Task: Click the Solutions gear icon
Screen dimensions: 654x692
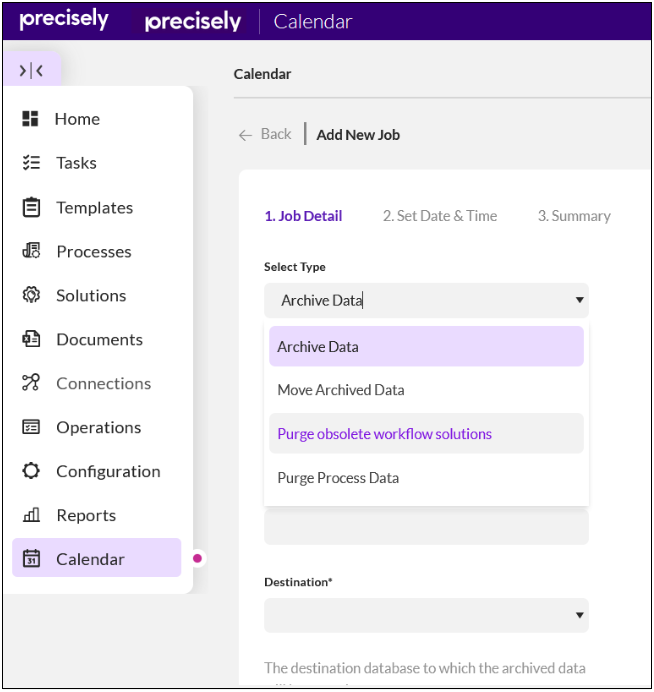Action: (x=31, y=295)
